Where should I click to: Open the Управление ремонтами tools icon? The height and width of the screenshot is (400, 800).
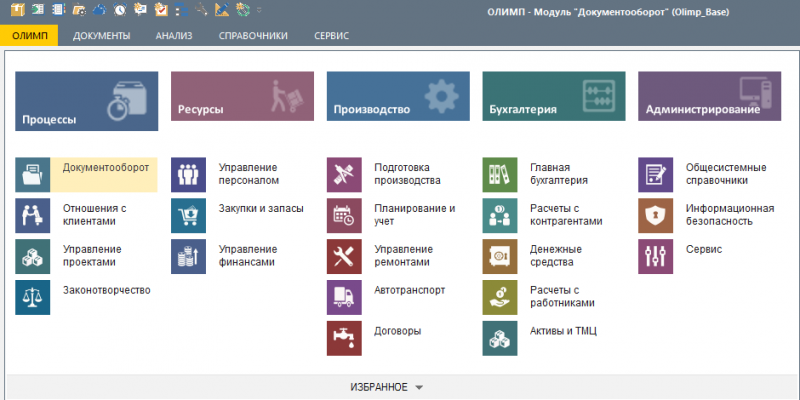pos(344,256)
